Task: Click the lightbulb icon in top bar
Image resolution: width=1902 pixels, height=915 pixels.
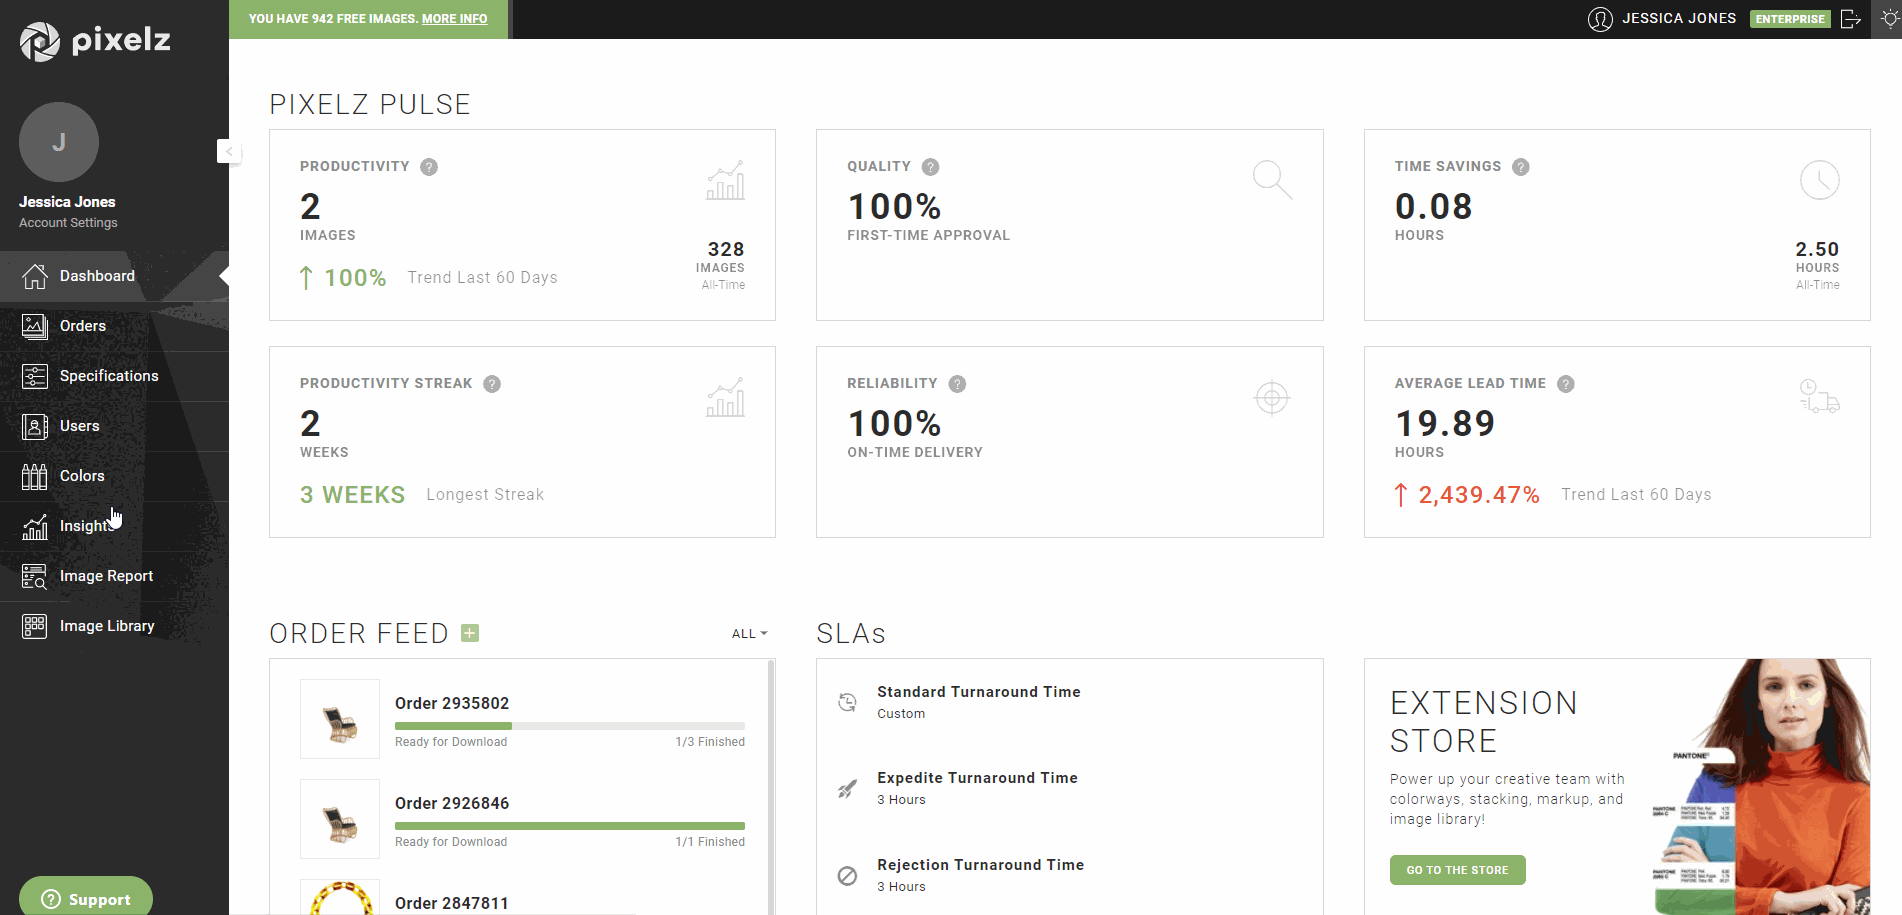Action: point(1890,19)
